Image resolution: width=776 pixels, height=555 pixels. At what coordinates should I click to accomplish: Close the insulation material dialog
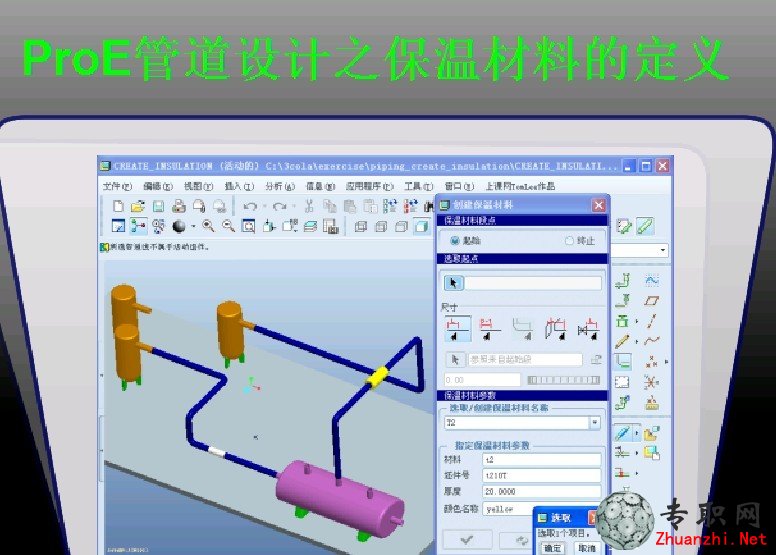point(599,205)
